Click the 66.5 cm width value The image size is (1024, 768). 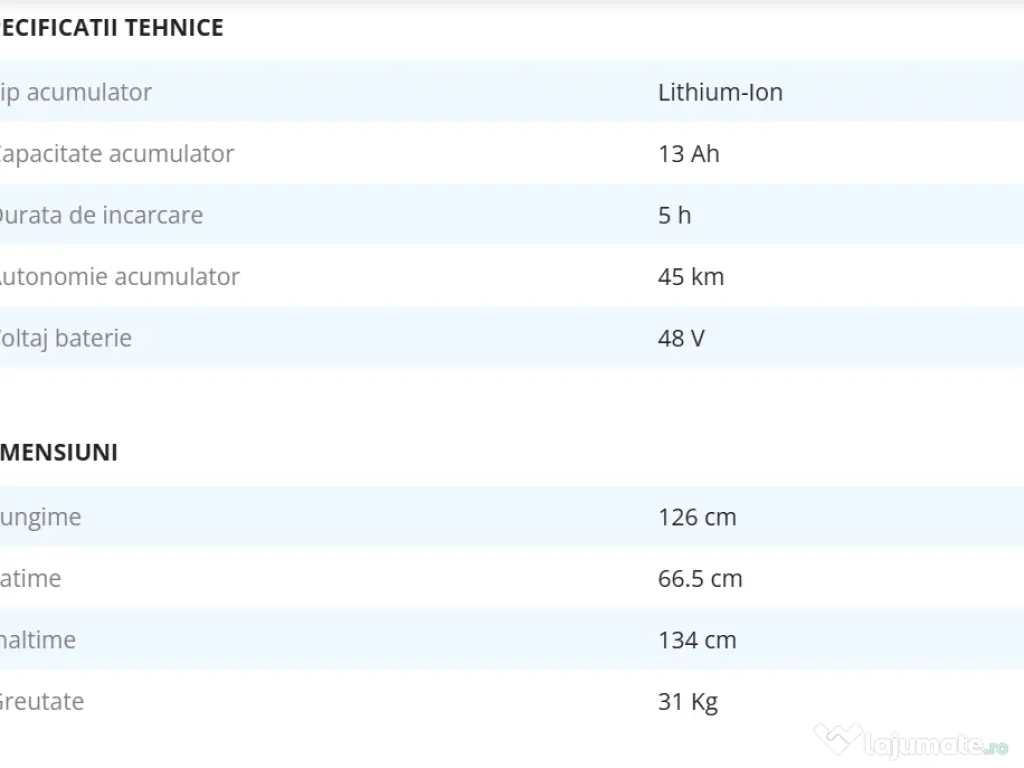click(x=700, y=579)
